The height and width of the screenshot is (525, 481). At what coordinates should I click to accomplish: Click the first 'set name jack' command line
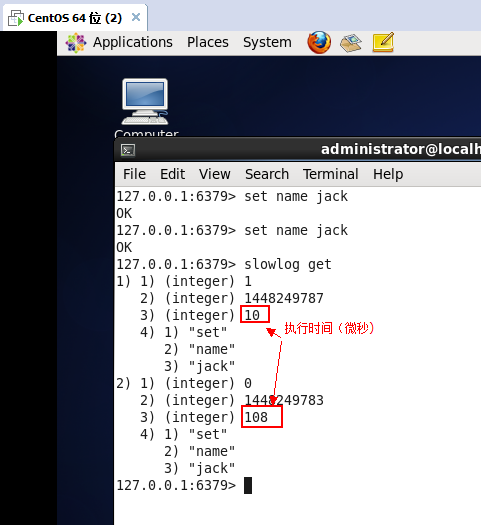[x=232, y=196]
